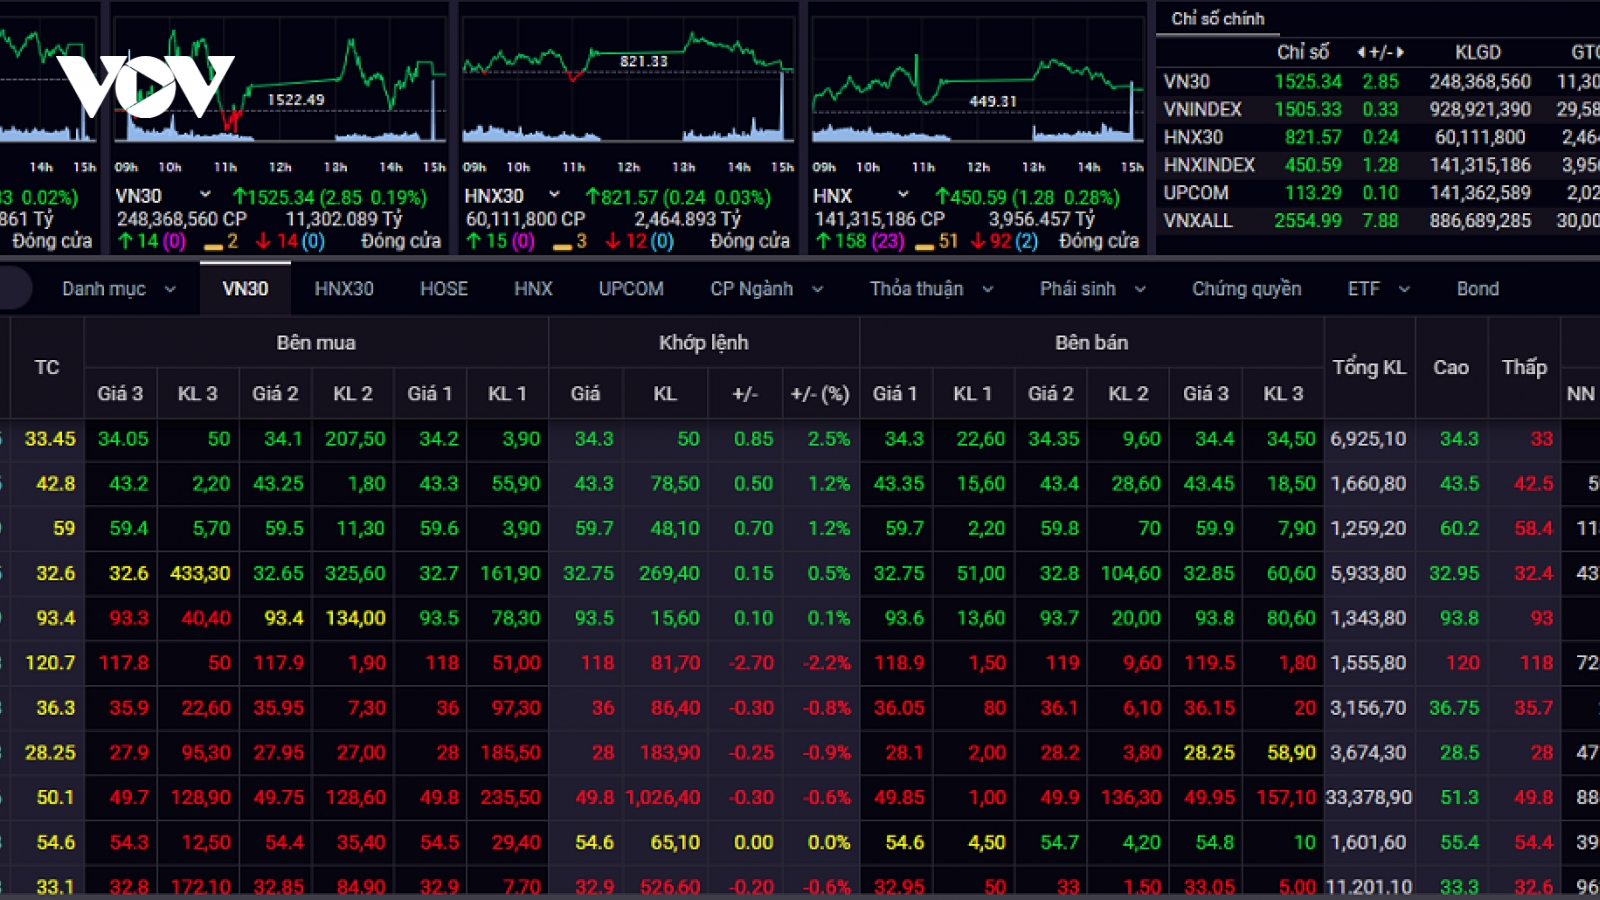Viewport: 1600px width, 900px height.
Task: Click the Cao column header
Action: click(x=1451, y=367)
